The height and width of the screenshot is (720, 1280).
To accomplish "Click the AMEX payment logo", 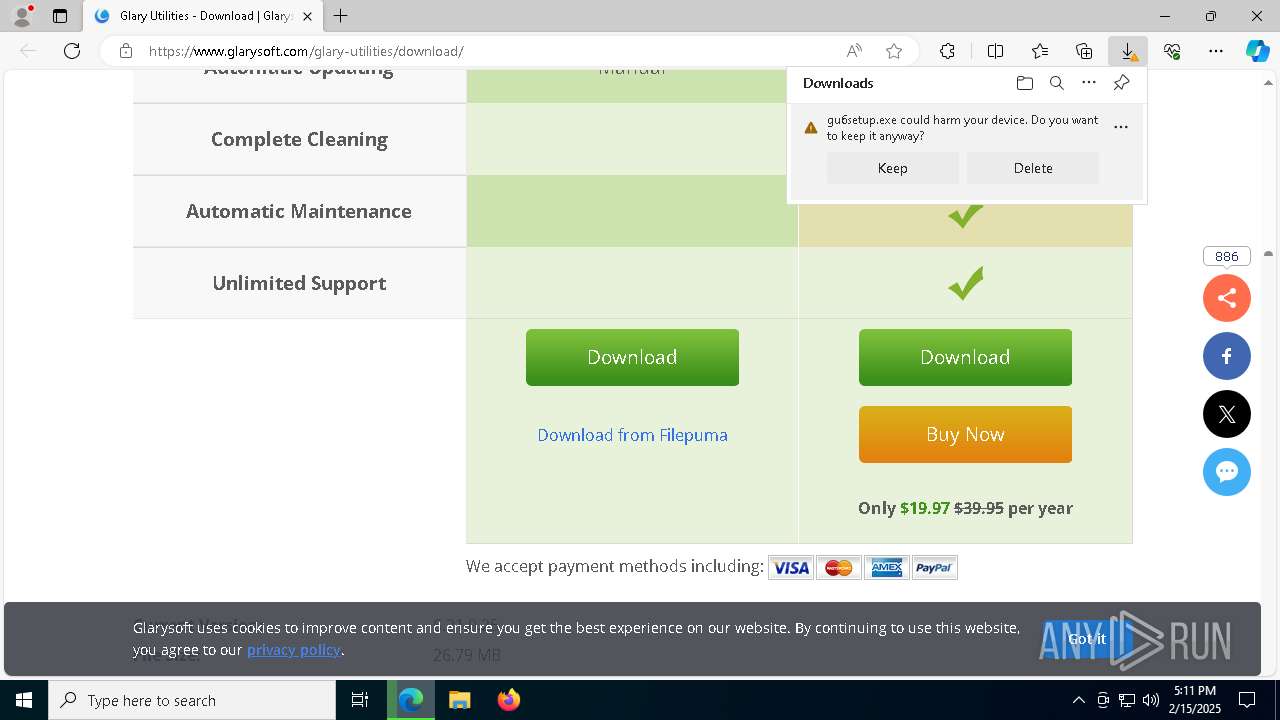I will [x=887, y=568].
